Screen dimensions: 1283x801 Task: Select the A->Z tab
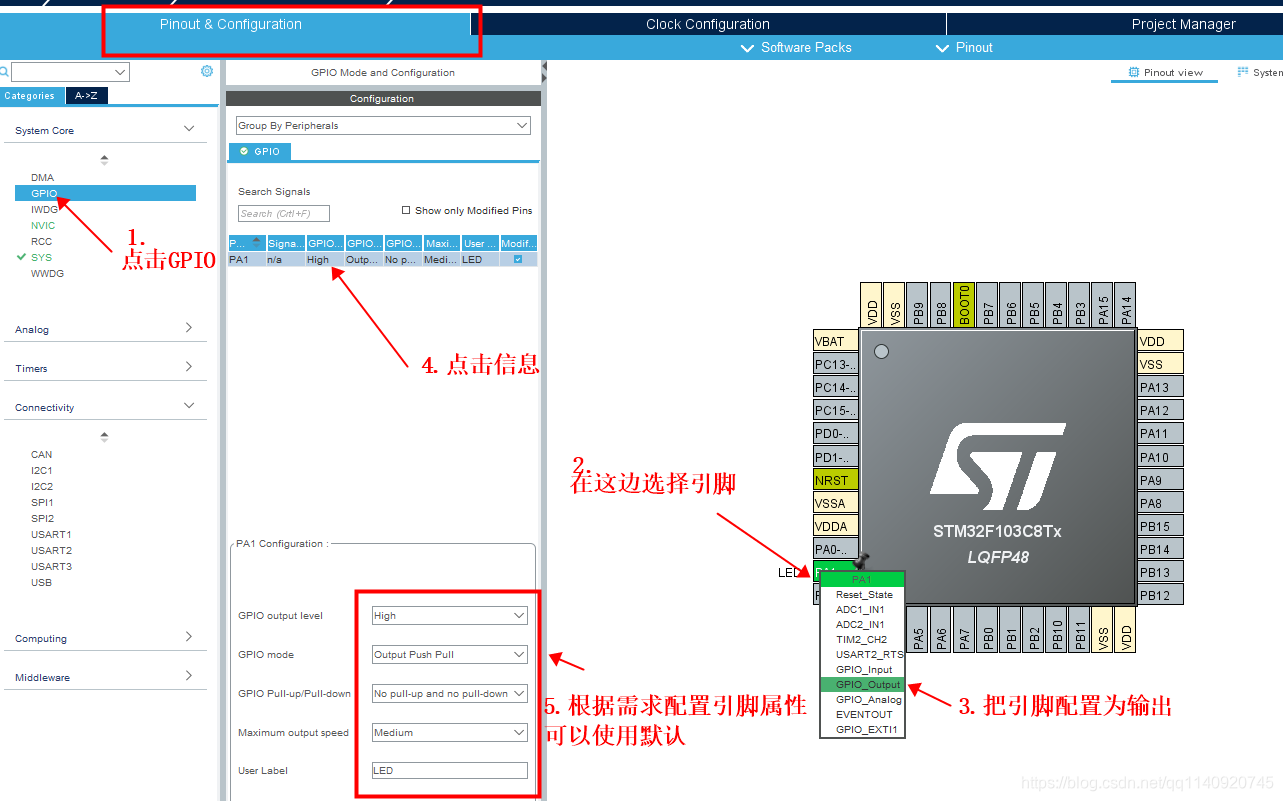point(87,96)
